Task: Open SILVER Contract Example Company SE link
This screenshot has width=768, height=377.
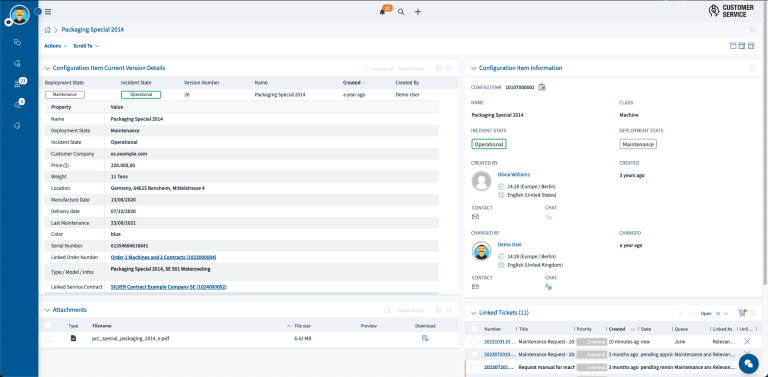Action: click(168, 287)
